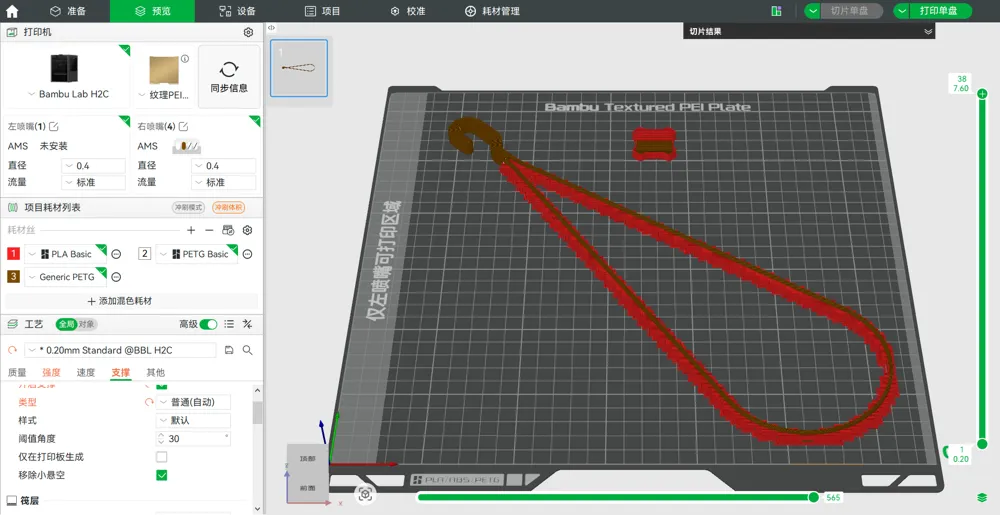Open more options for PLA Basic filament

(116, 254)
